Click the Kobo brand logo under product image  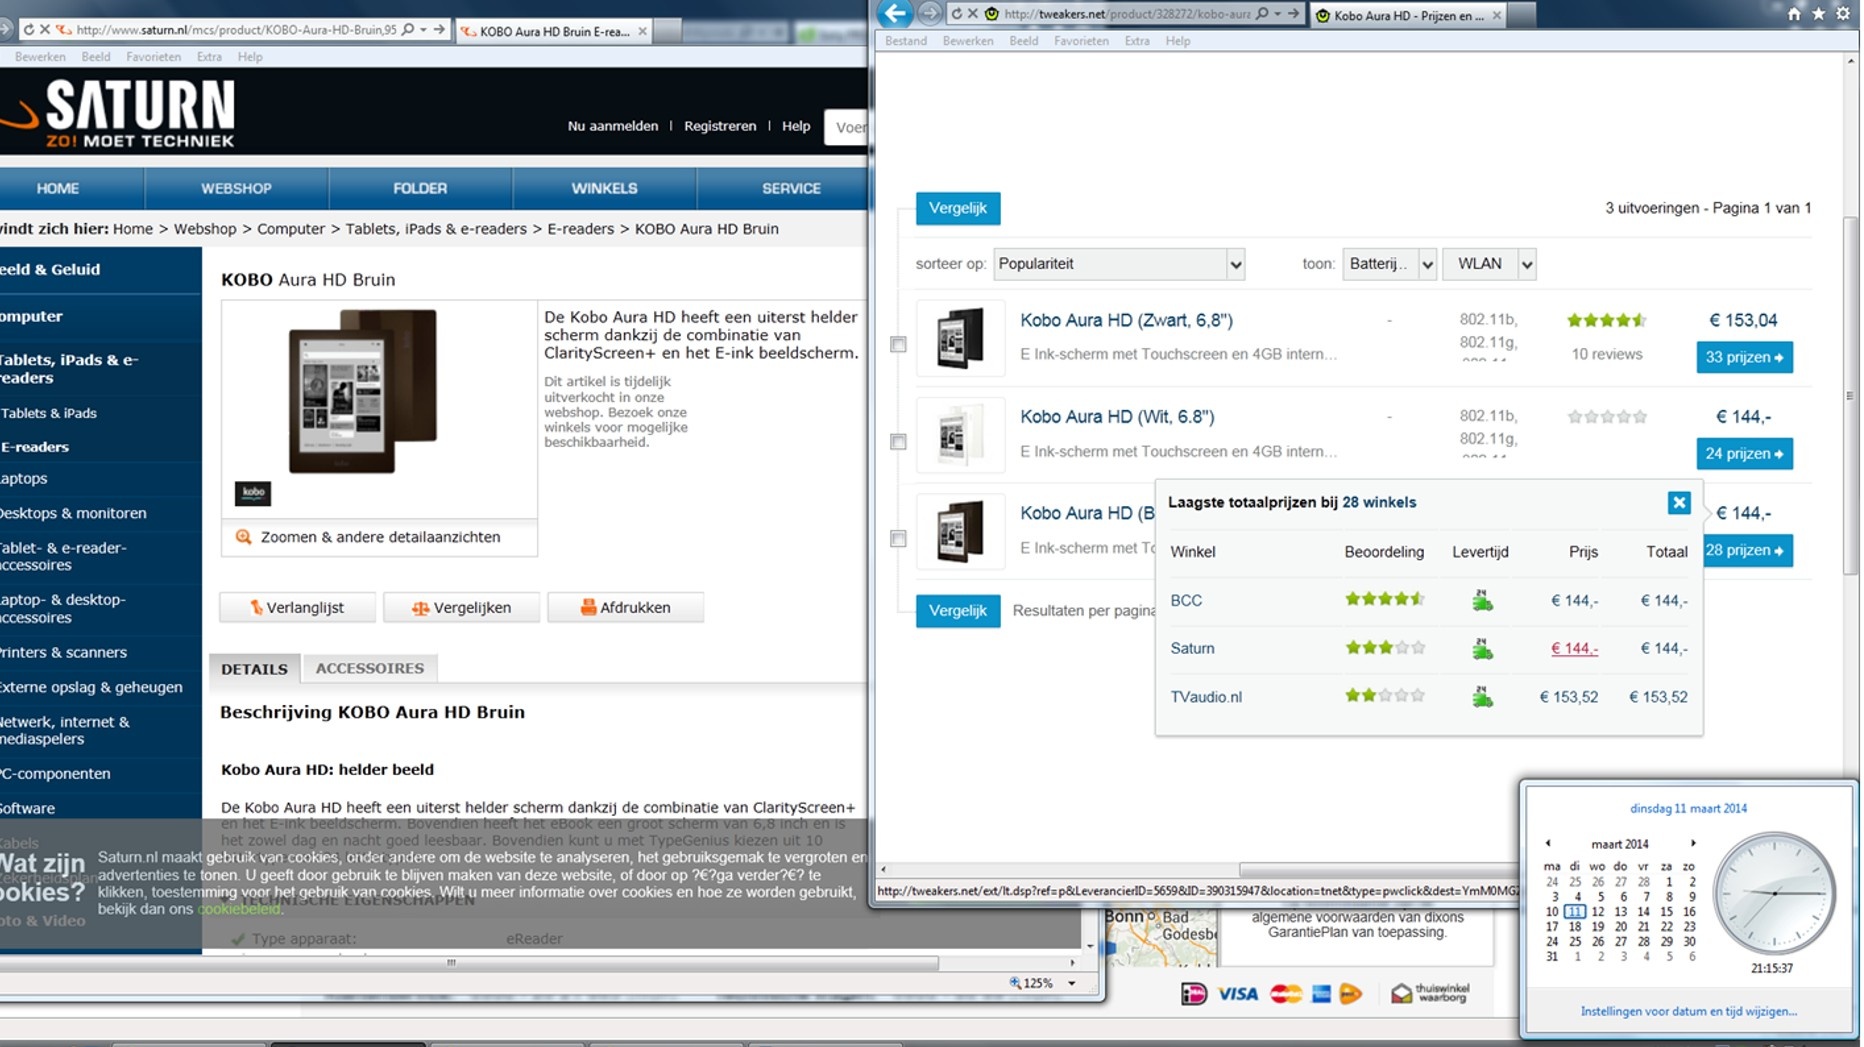[x=253, y=492]
